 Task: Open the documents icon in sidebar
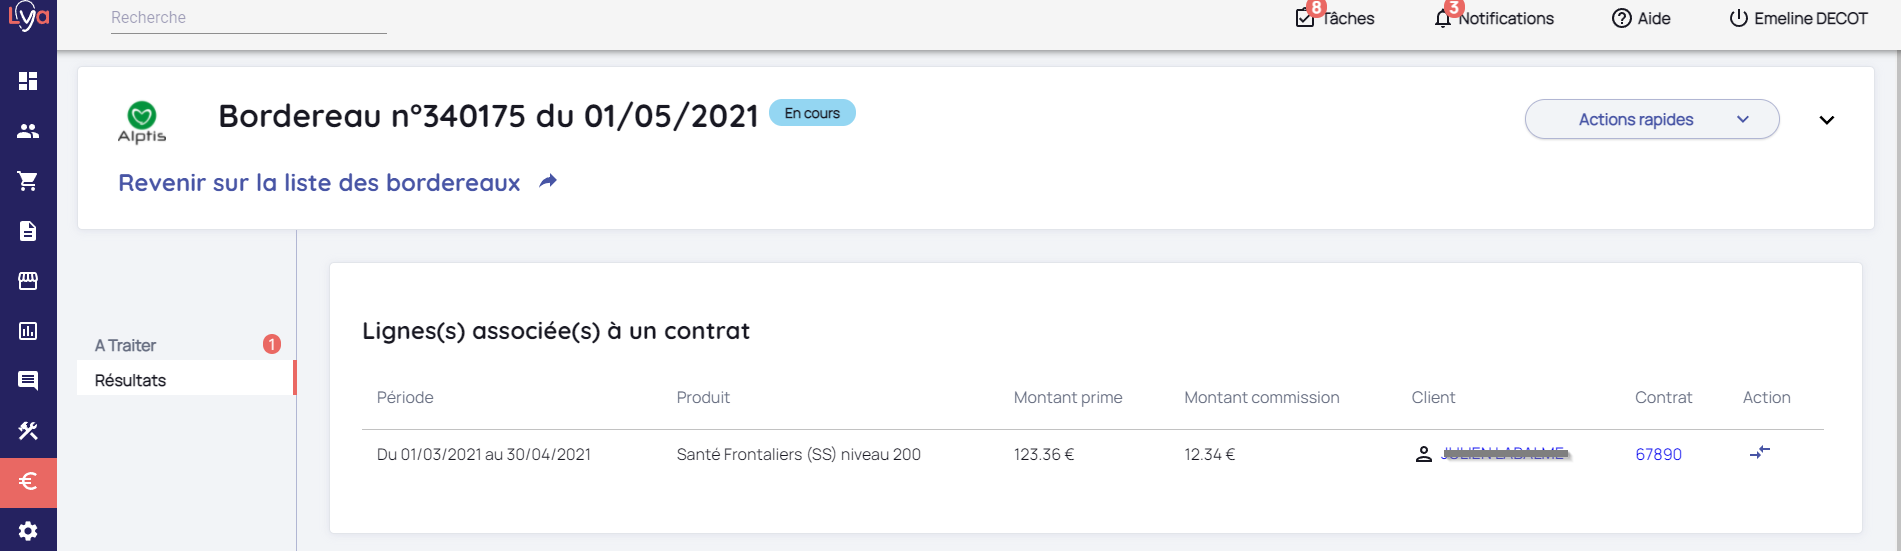point(28,231)
